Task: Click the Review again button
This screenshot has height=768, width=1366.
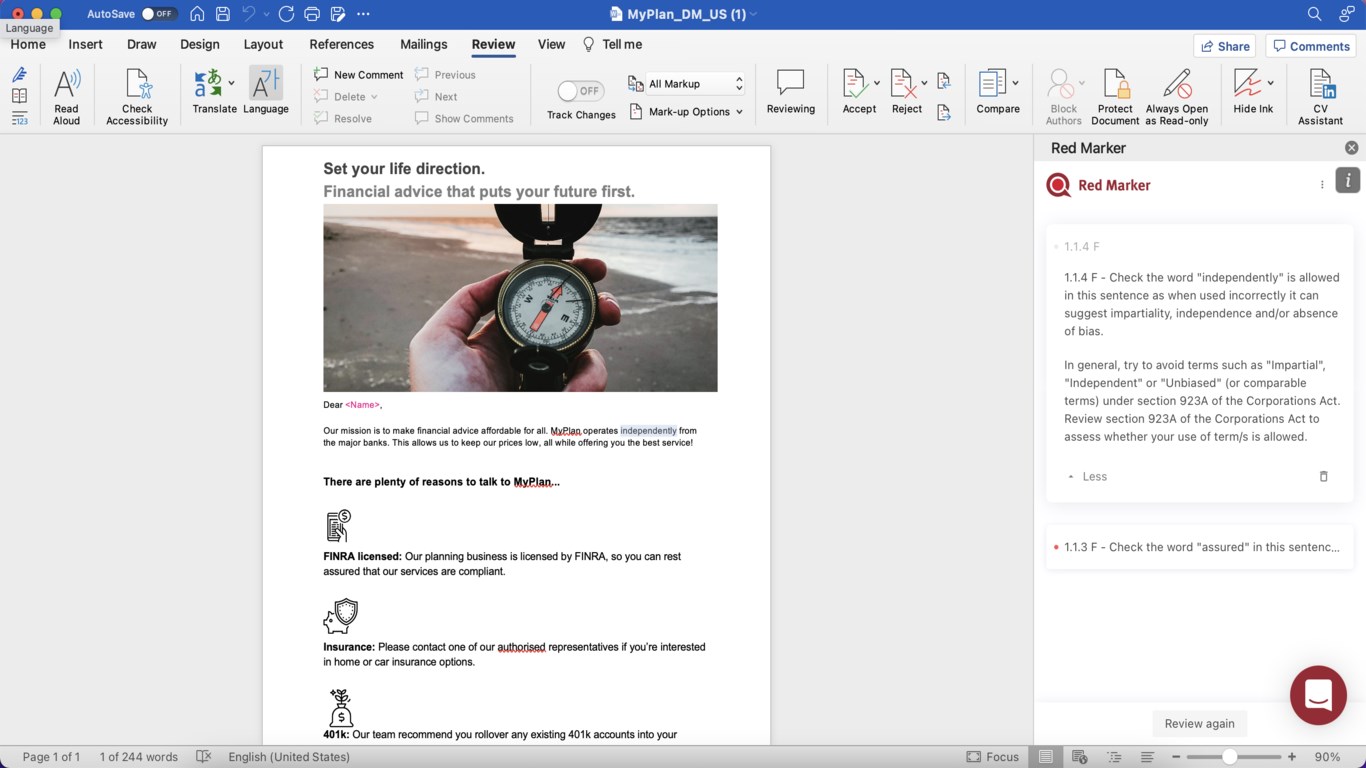Action: point(1199,723)
